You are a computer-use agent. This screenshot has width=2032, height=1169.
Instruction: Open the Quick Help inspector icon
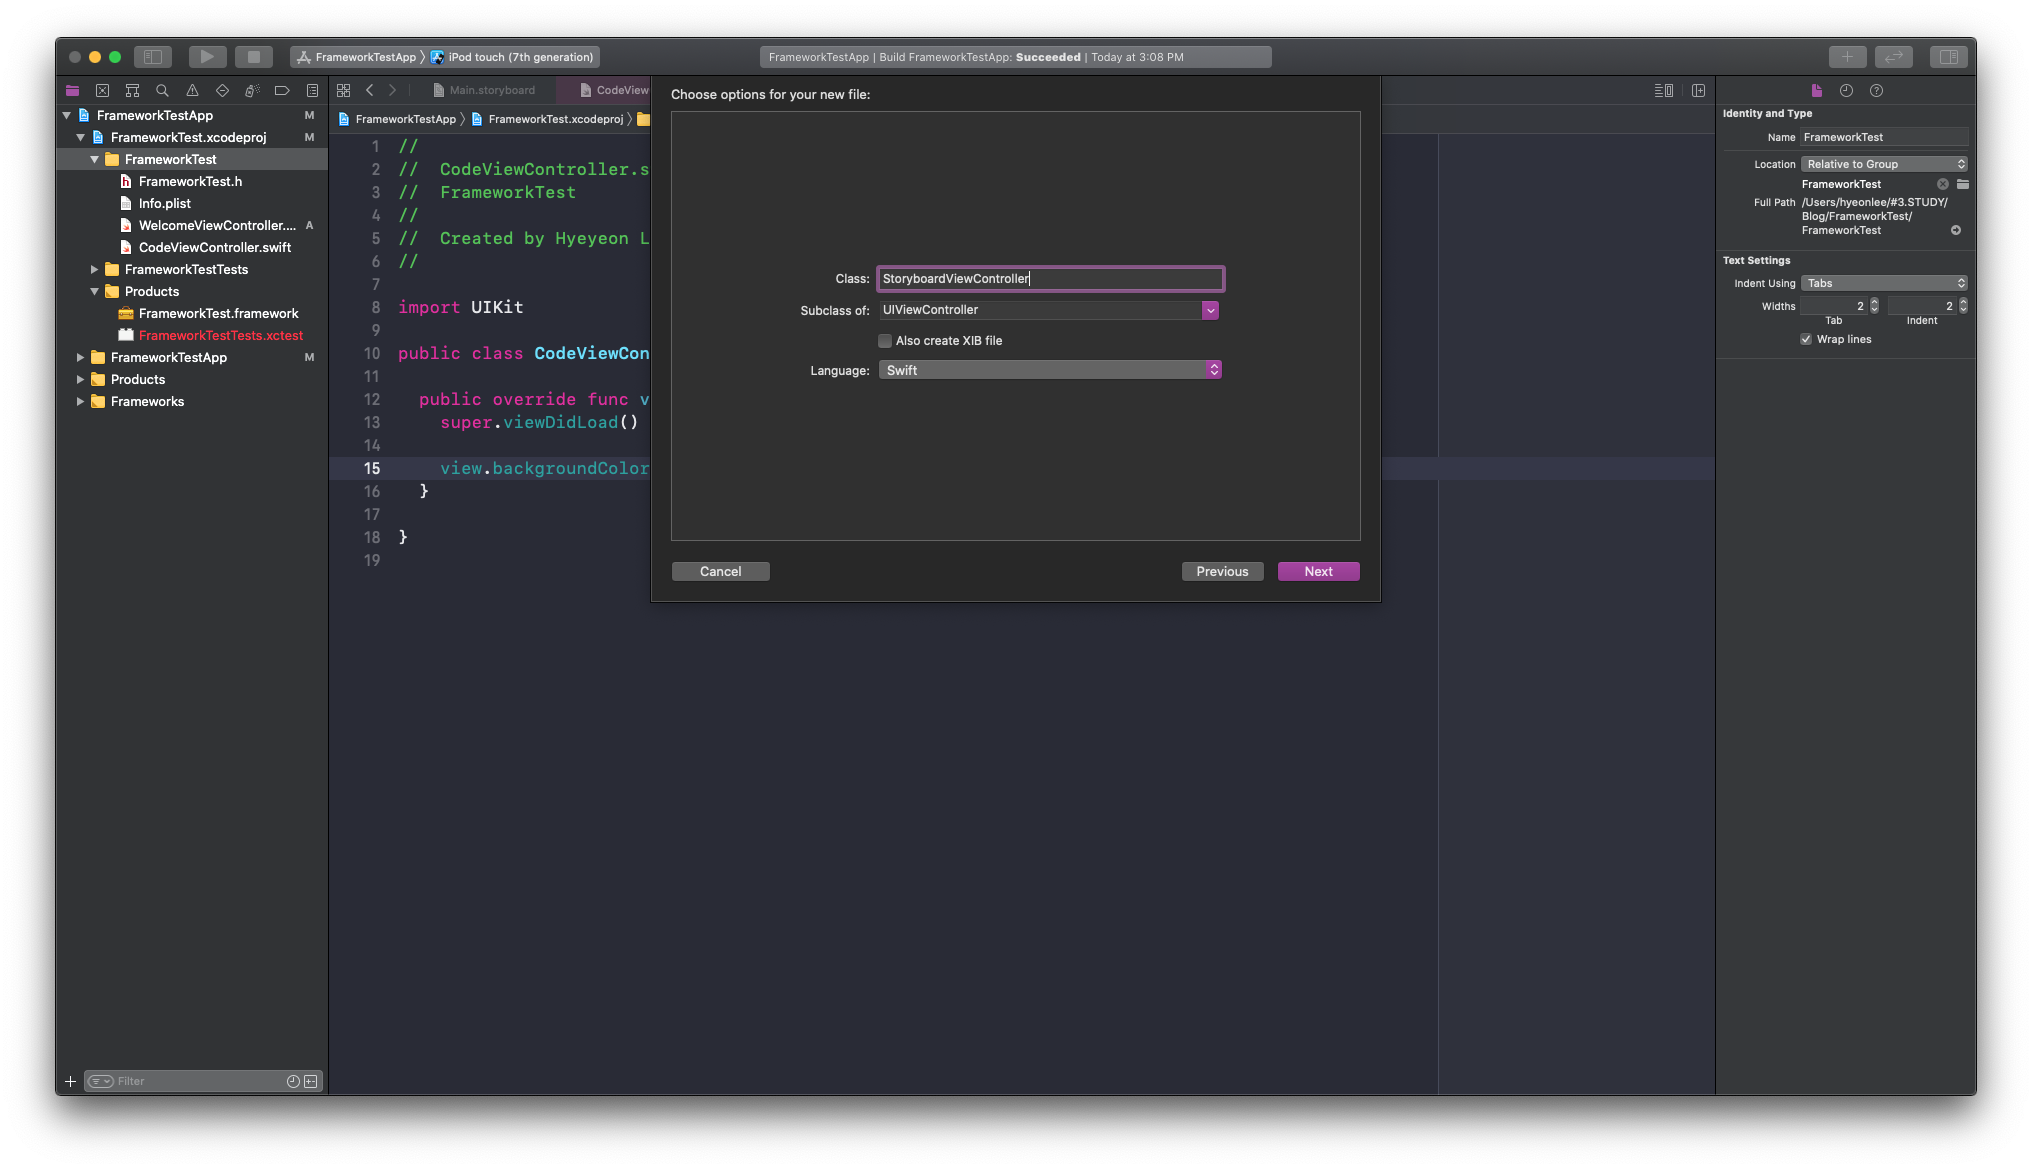coord(1876,90)
